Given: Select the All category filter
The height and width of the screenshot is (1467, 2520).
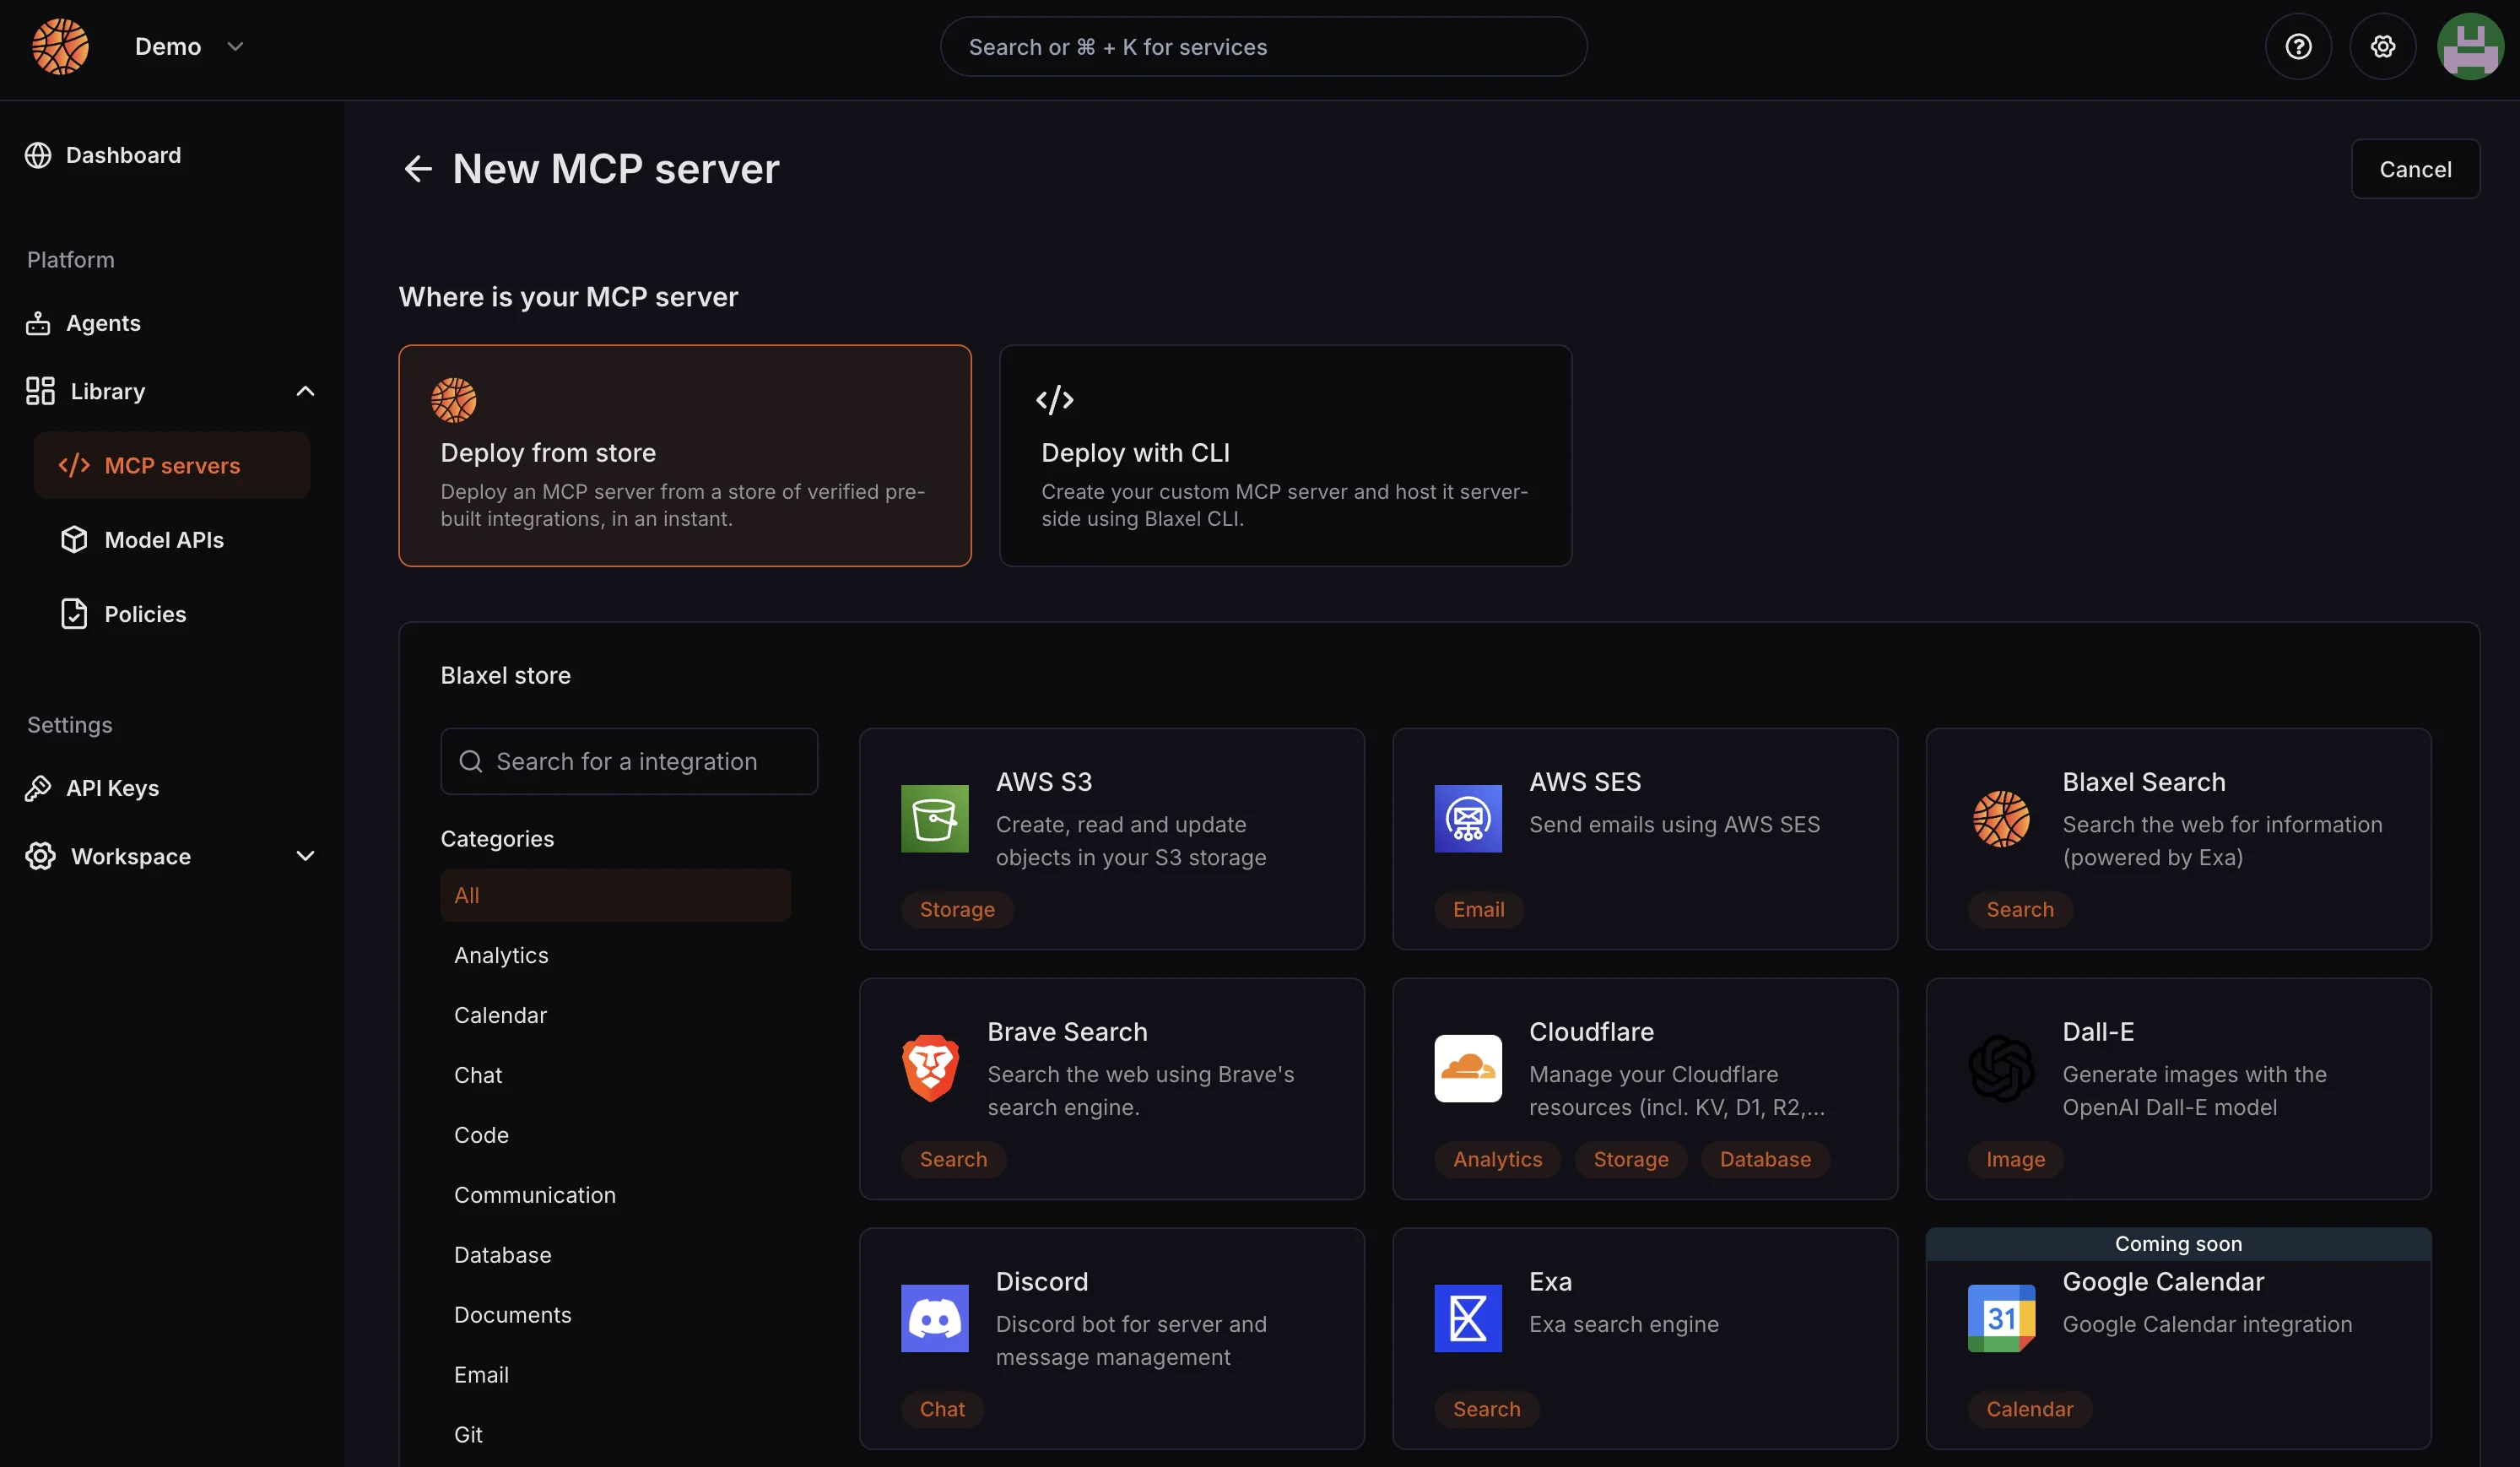Looking at the screenshot, I should coord(615,895).
